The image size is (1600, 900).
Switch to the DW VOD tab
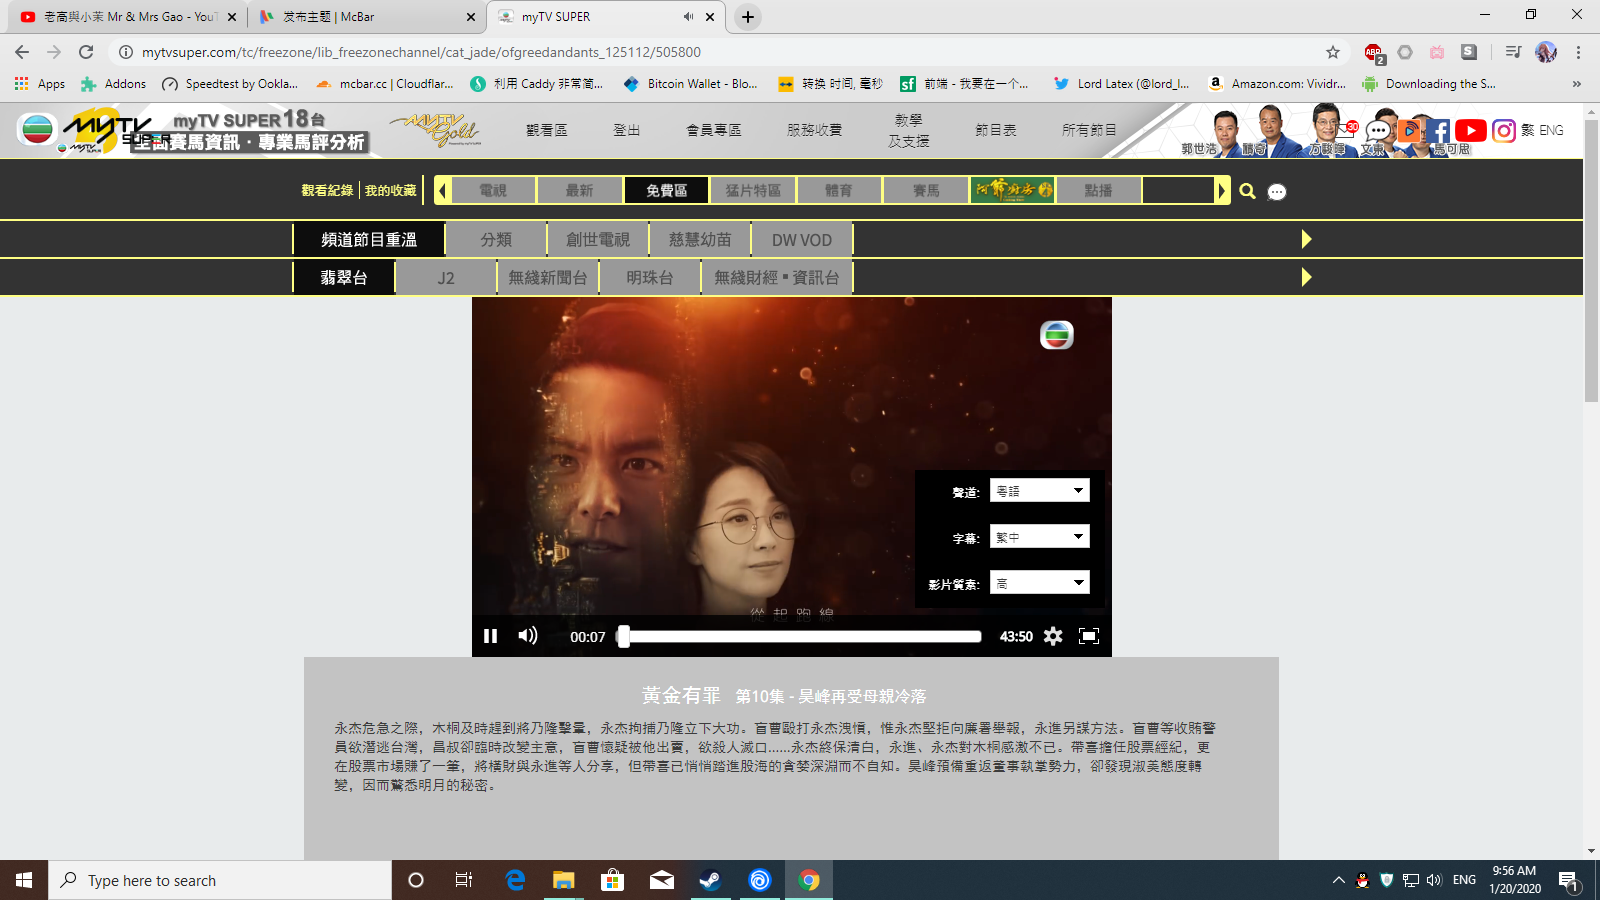tap(802, 240)
